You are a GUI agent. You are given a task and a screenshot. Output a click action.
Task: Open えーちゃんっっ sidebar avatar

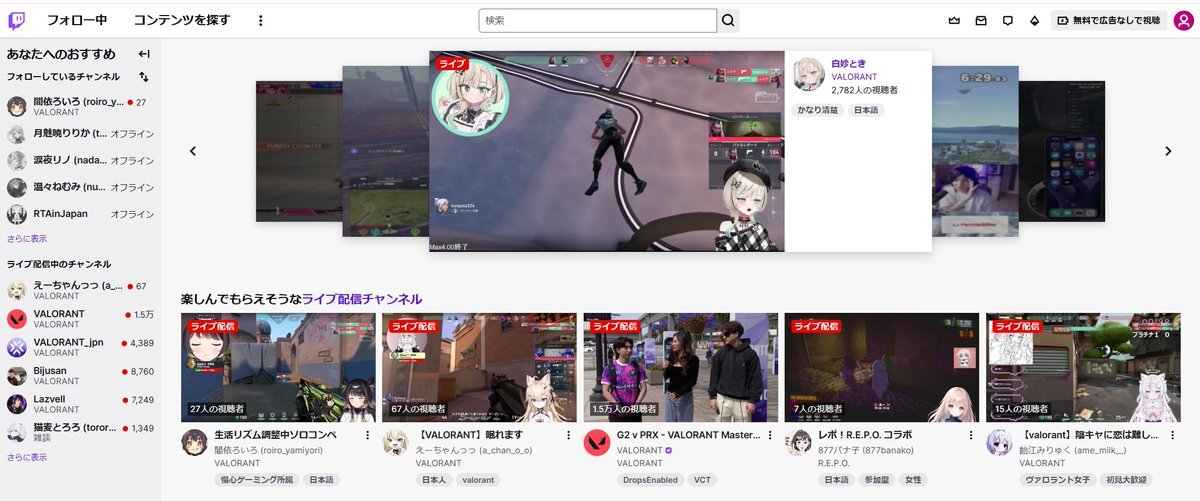[x=17, y=290]
